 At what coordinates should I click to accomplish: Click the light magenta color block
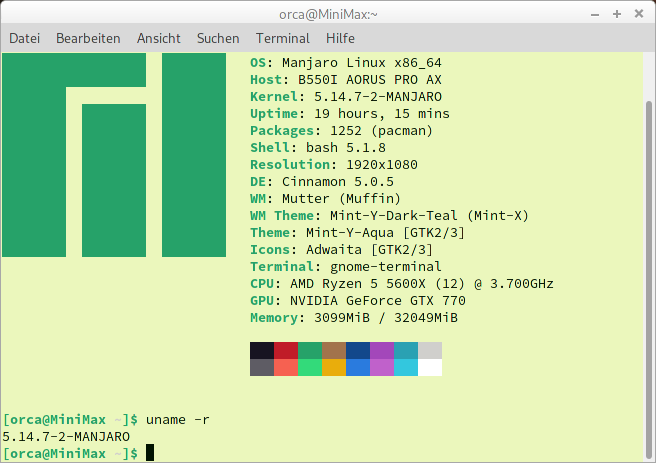pyautogui.click(x=382, y=367)
